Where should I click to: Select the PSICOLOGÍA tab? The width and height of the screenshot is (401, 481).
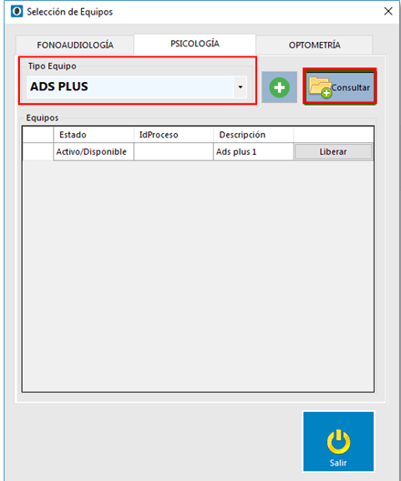[195, 44]
